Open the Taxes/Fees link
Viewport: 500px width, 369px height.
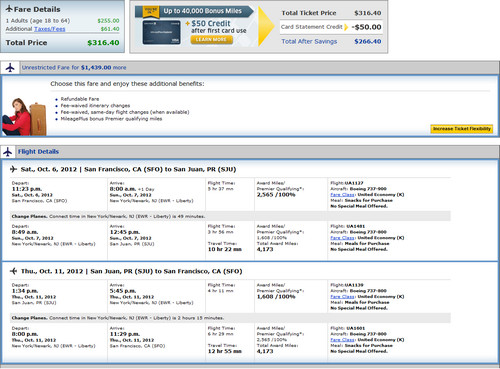coord(49,29)
